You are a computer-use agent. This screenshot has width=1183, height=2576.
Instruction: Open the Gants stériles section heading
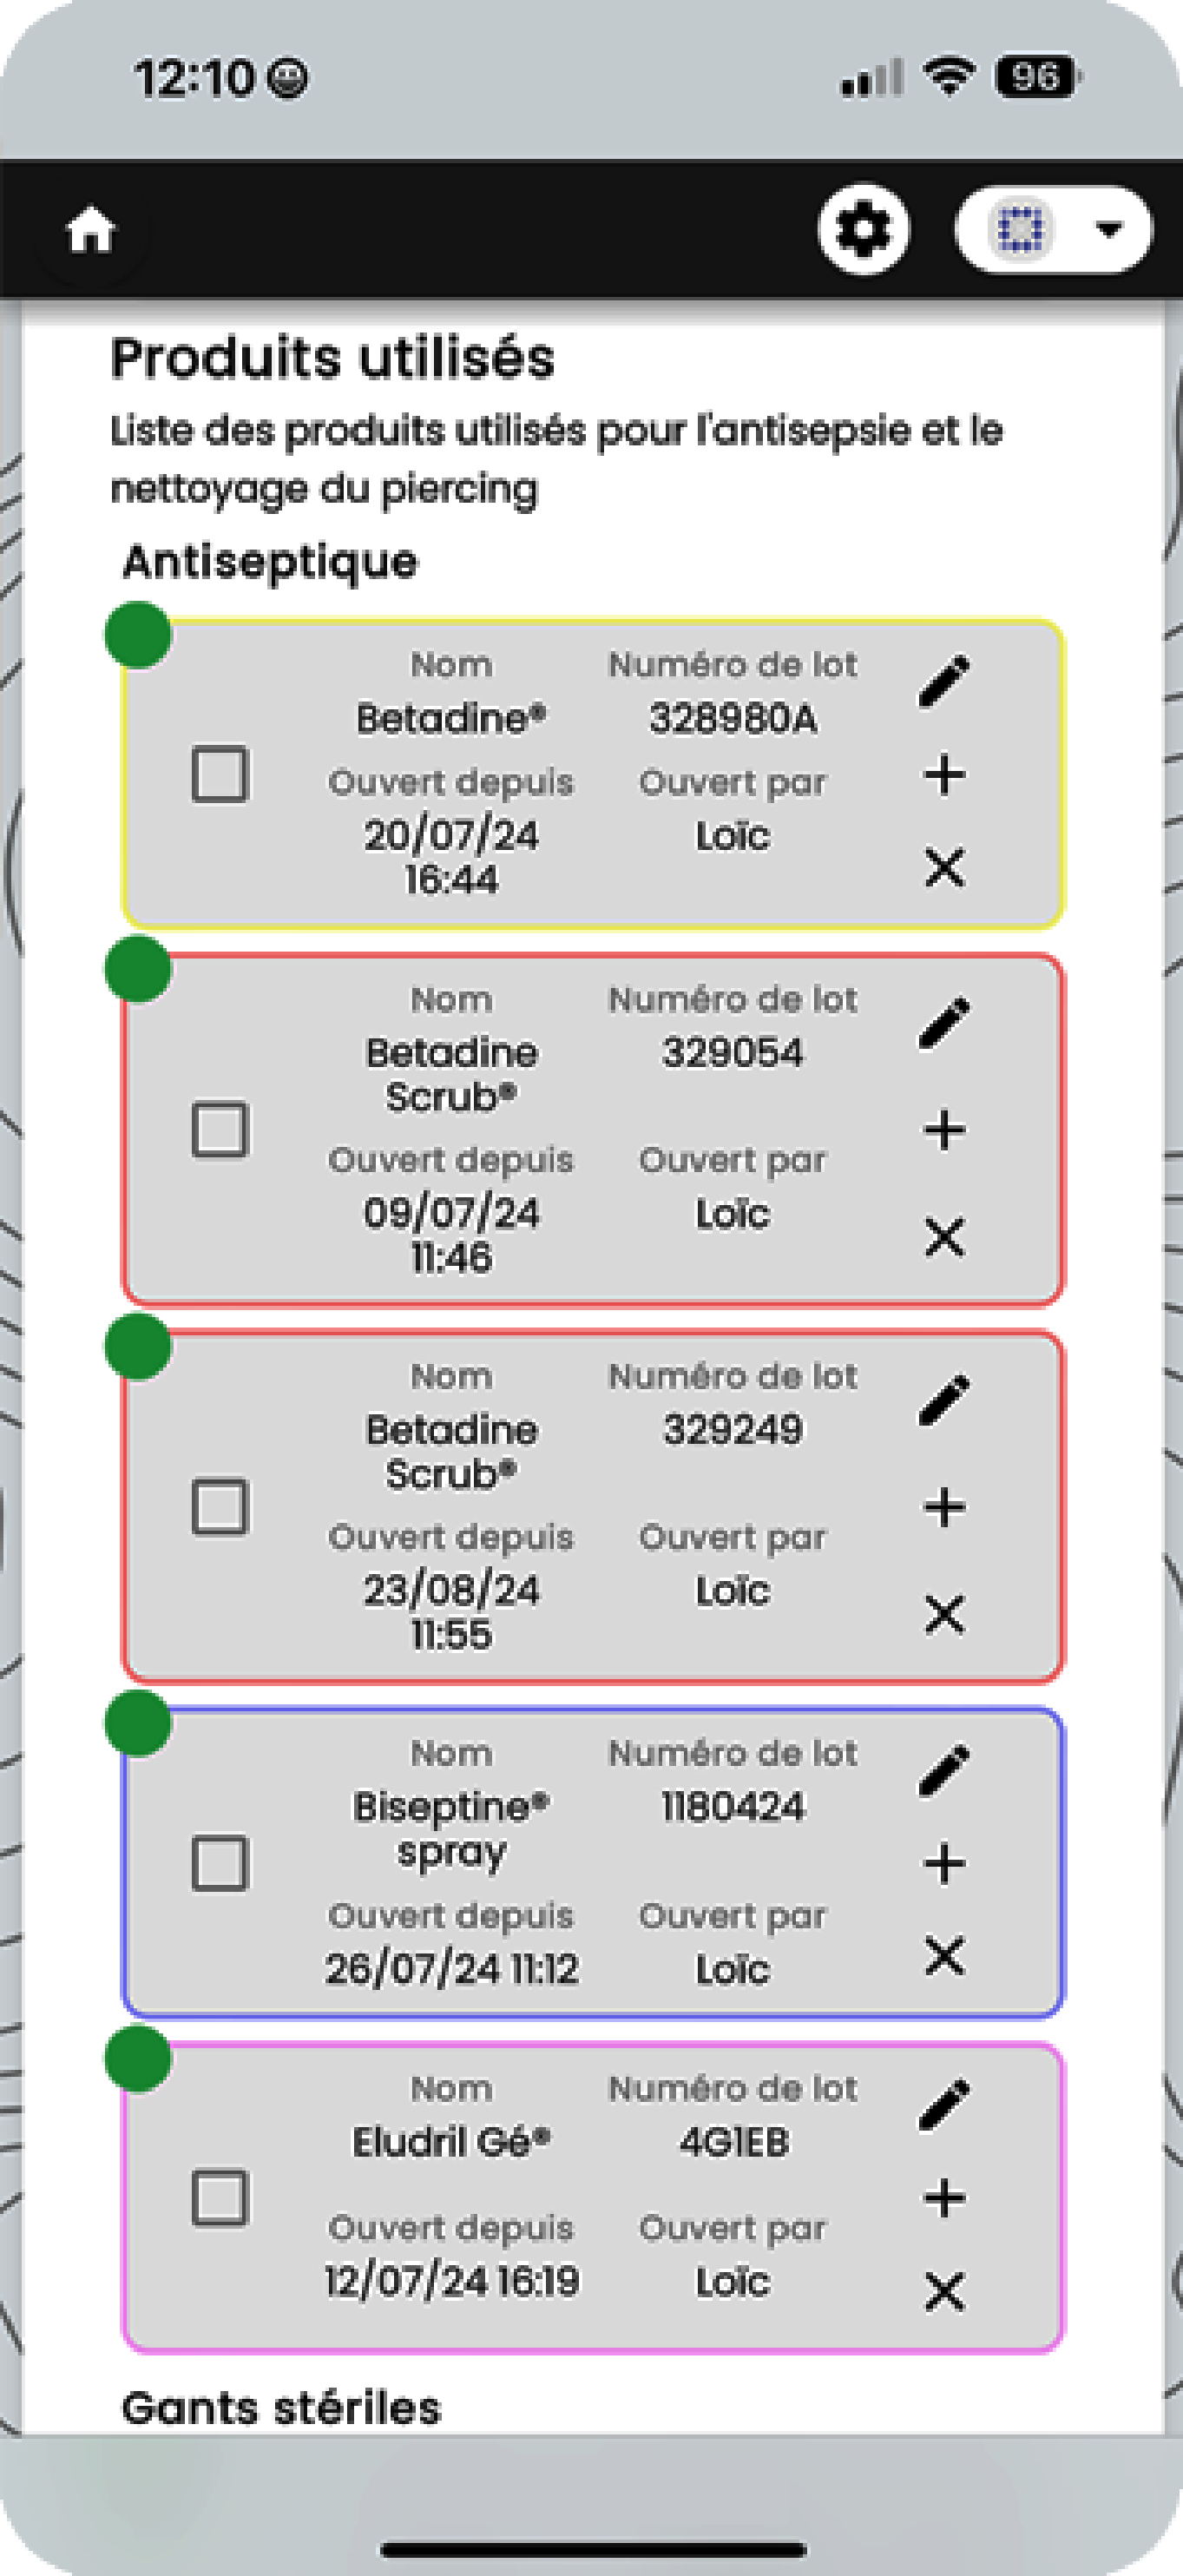[x=281, y=2407]
